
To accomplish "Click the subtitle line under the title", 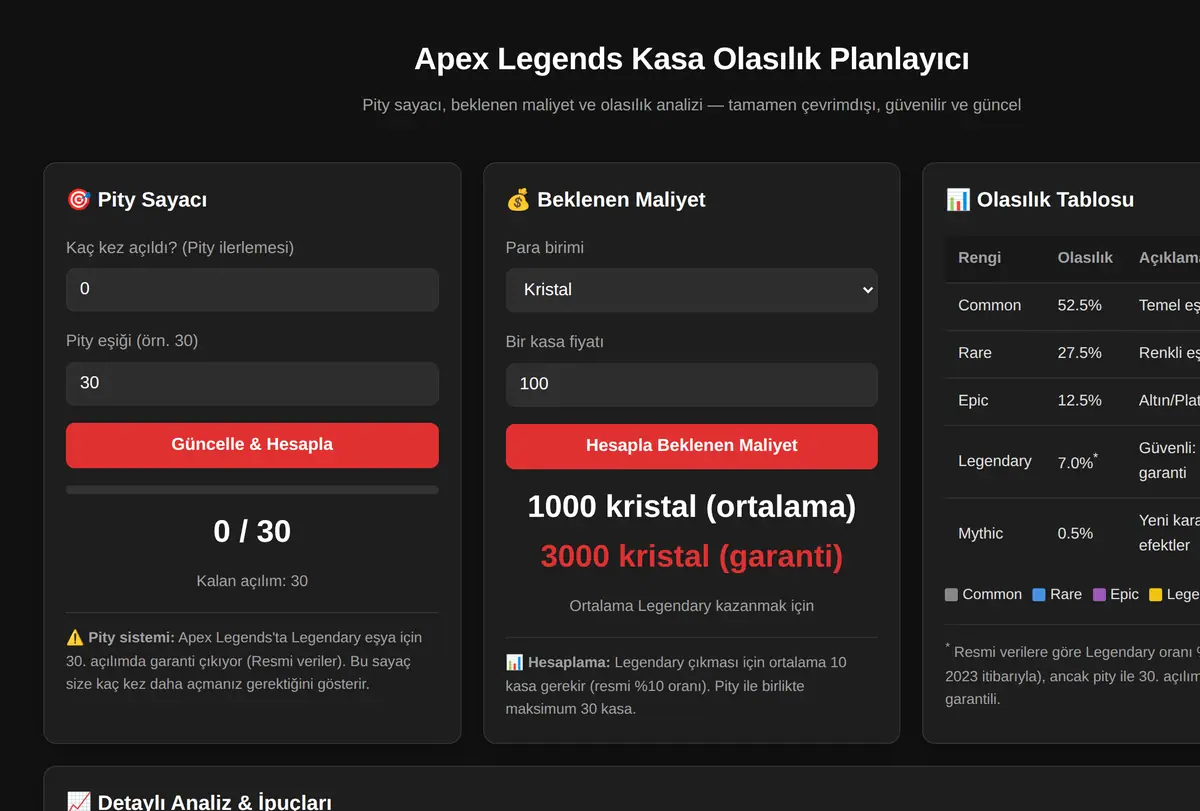I will [691, 104].
